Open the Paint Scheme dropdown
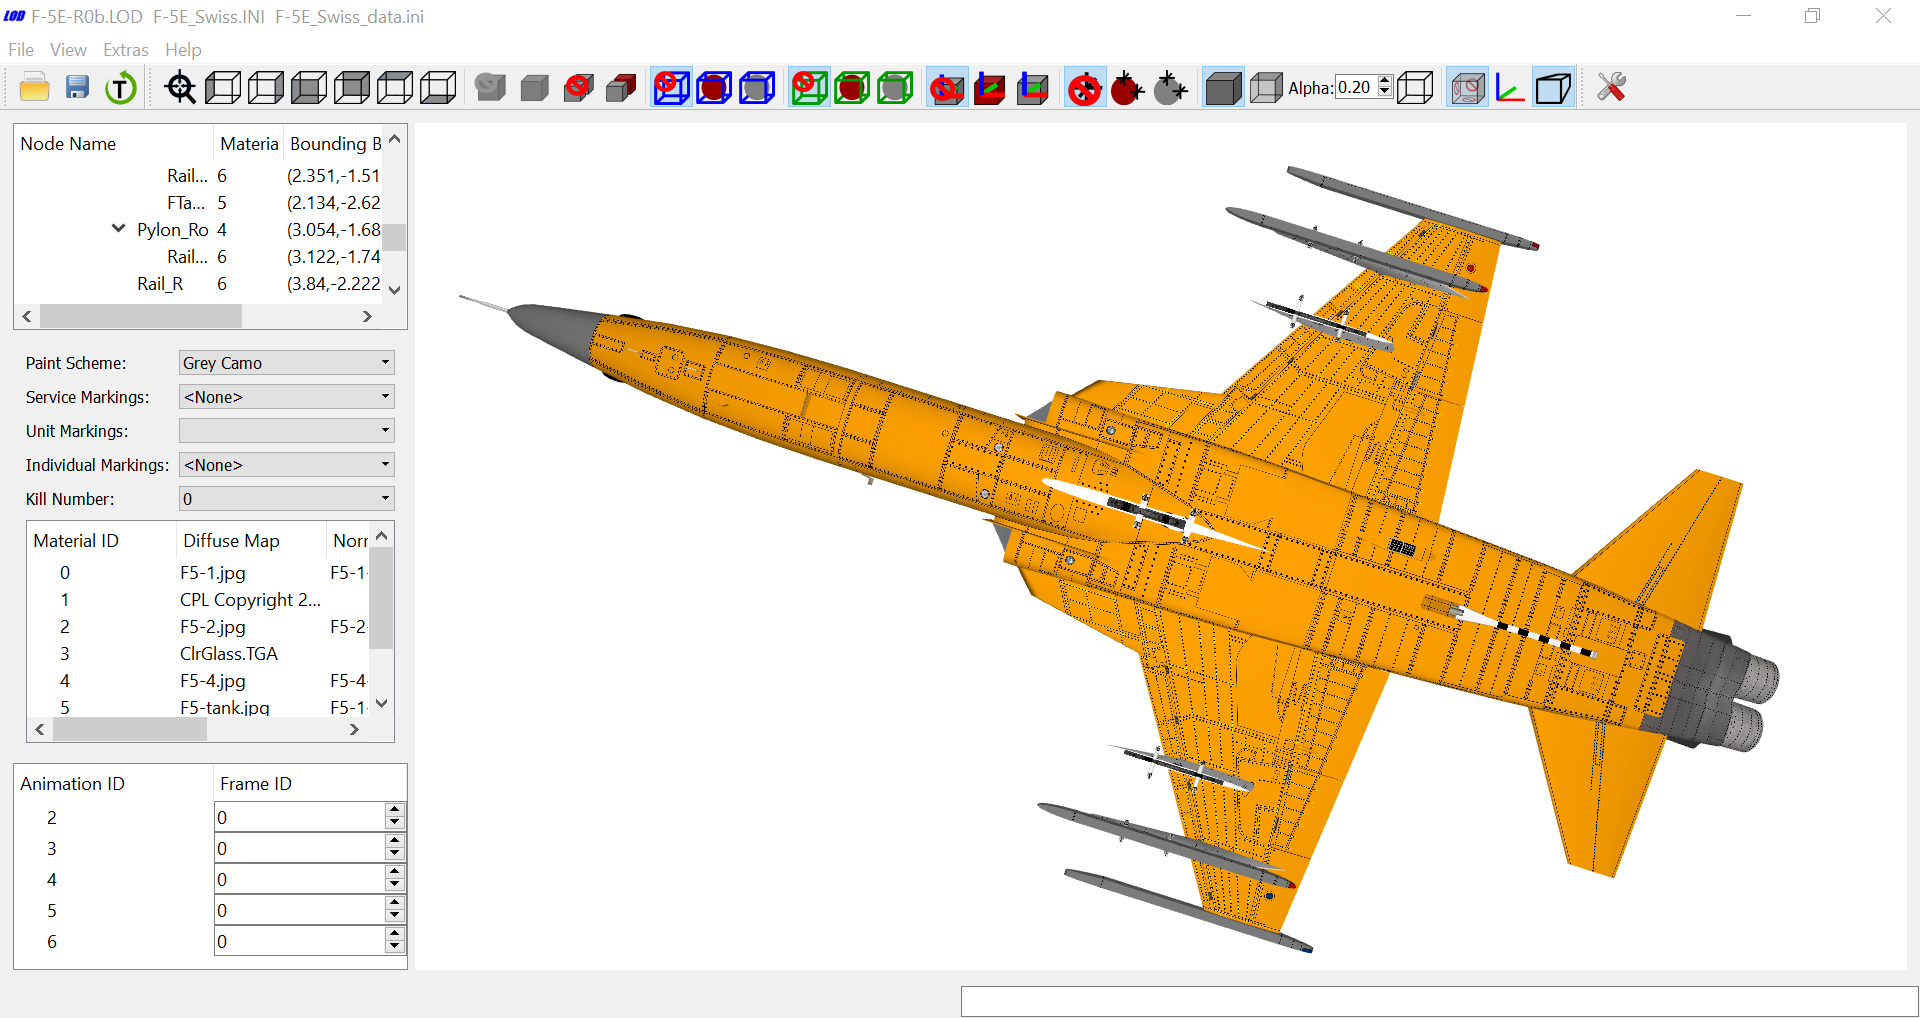This screenshot has height=1018, width=1920. click(x=287, y=363)
